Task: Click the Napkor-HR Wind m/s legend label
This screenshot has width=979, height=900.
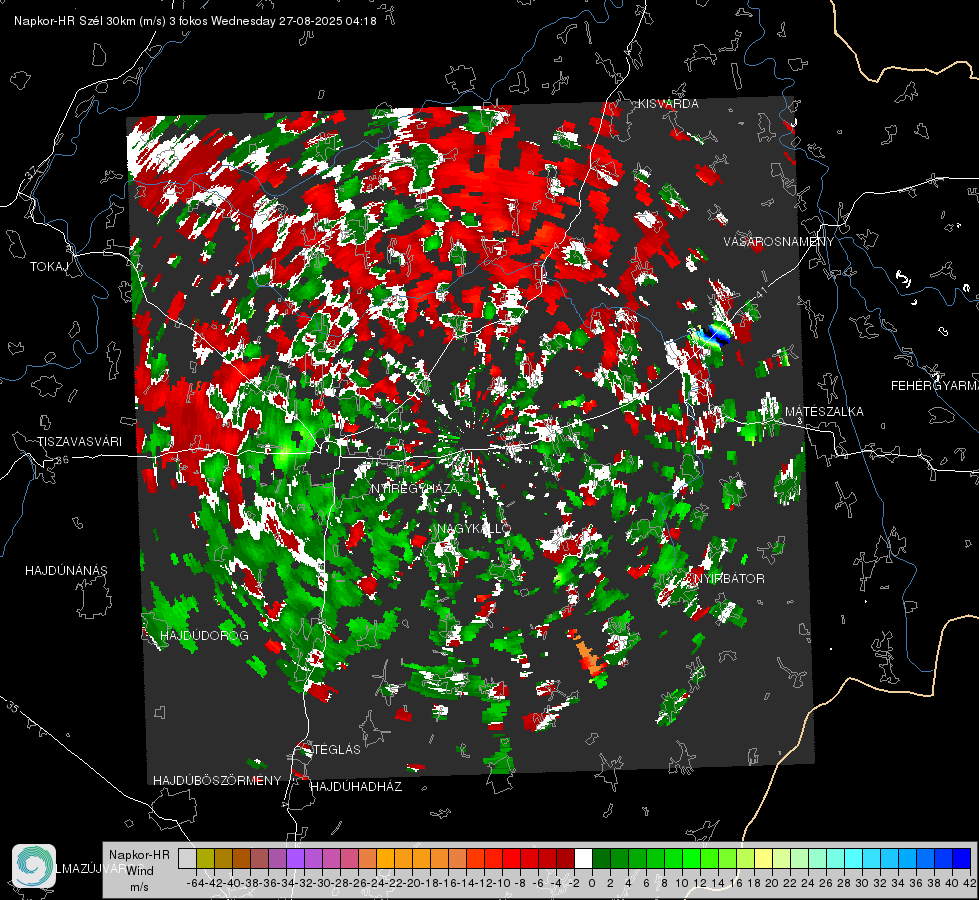Action: [x=139, y=871]
